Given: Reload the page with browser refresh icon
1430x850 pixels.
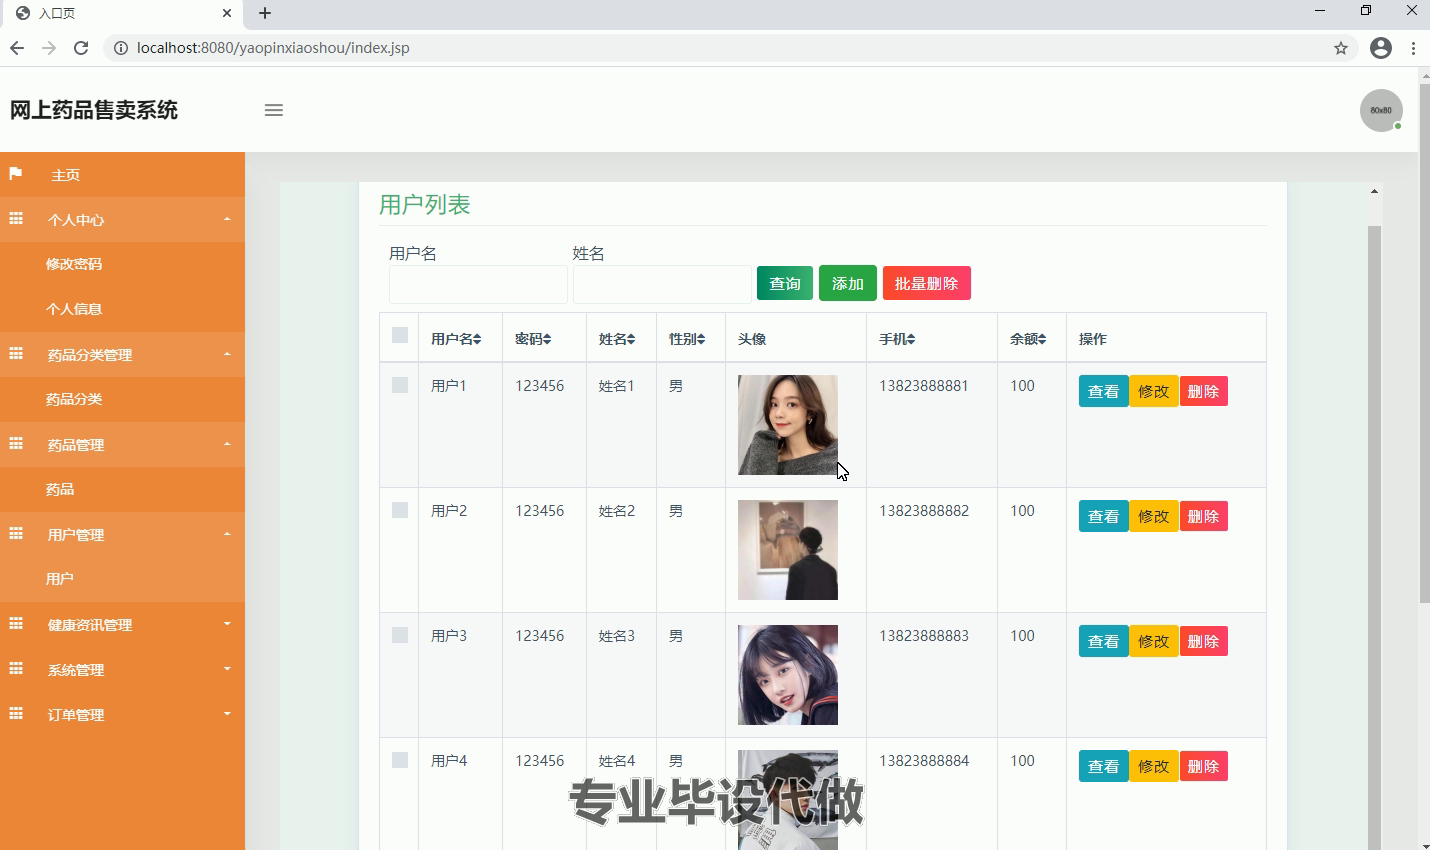Looking at the screenshot, I should 81,48.
